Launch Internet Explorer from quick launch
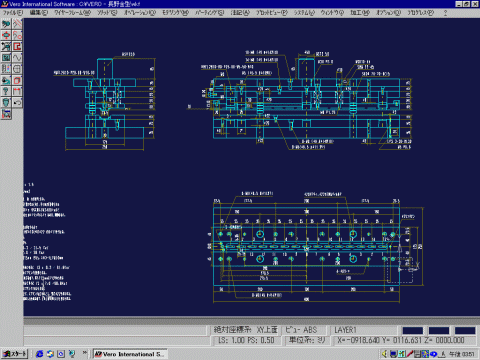Image resolution: width=480 pixels, height=360 pixels. [x=39, y=354]
